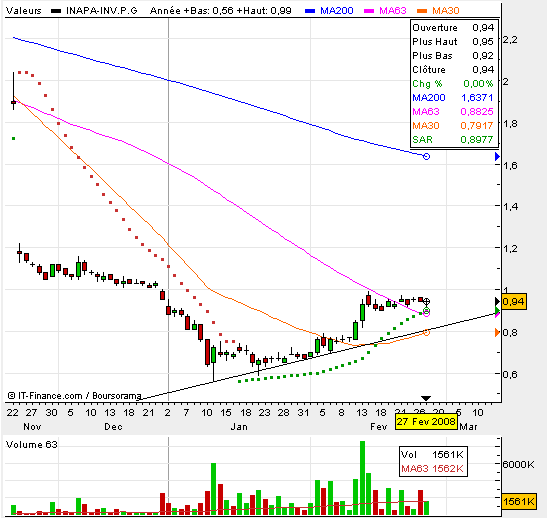Click the SAR 0,8977 value row
This screenshot has width=547, height=518.
pyautogui.click(x=453, y=140)
